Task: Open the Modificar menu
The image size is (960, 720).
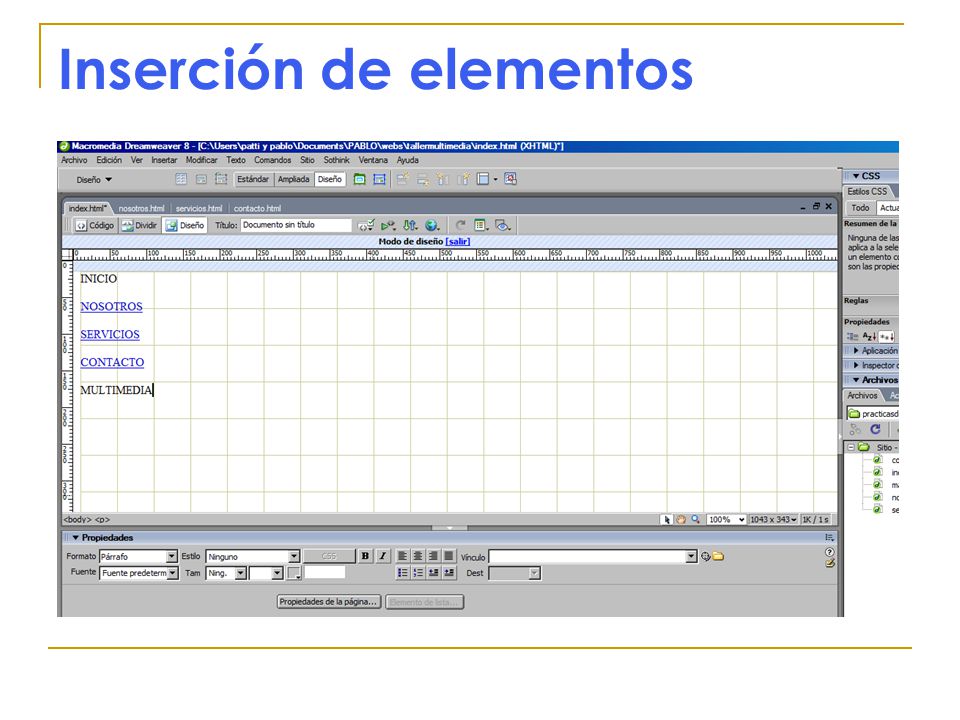Action: click(x=201, y=160)
